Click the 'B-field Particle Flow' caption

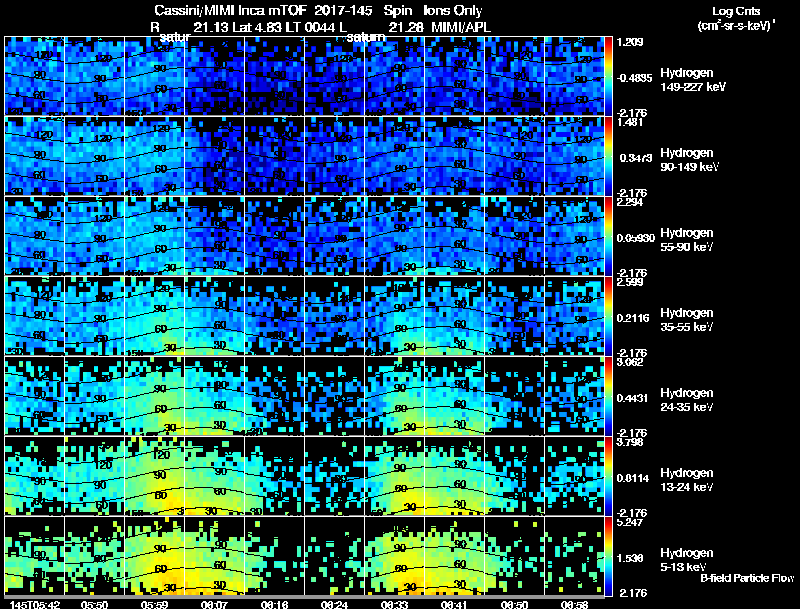point(747,578)
